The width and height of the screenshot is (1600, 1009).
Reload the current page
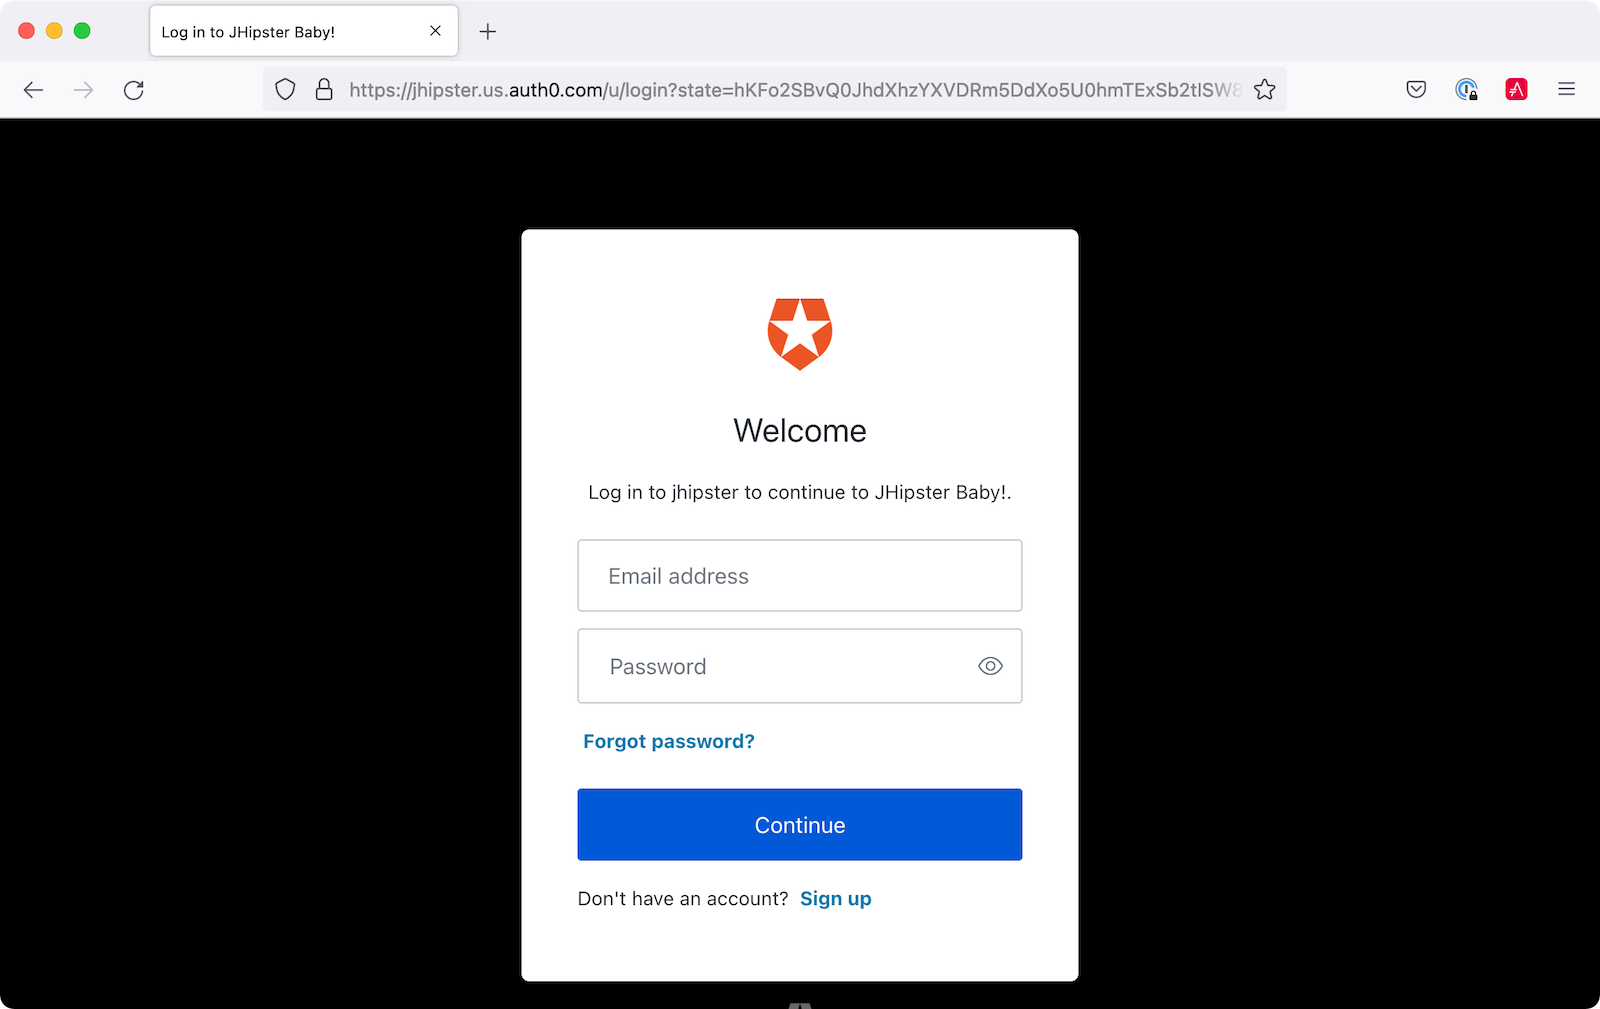coord(134,90)
